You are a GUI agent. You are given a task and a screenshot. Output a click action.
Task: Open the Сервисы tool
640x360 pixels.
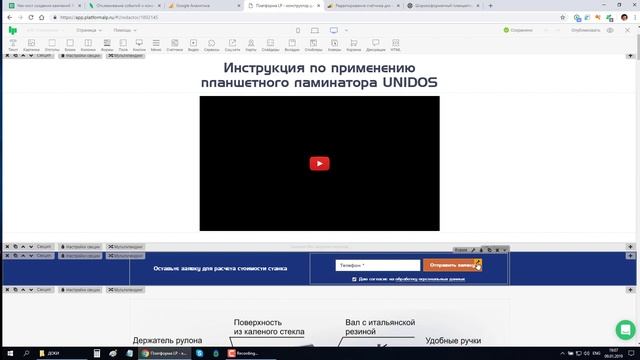pos(211,45)
